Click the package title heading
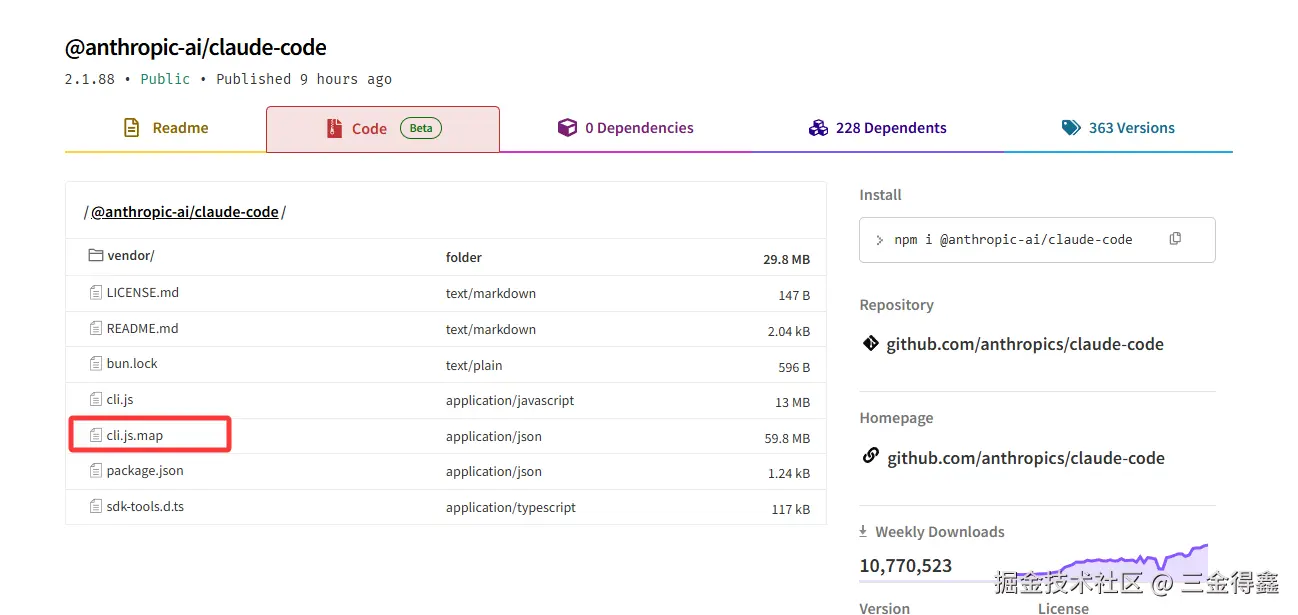 click(196, 47)
